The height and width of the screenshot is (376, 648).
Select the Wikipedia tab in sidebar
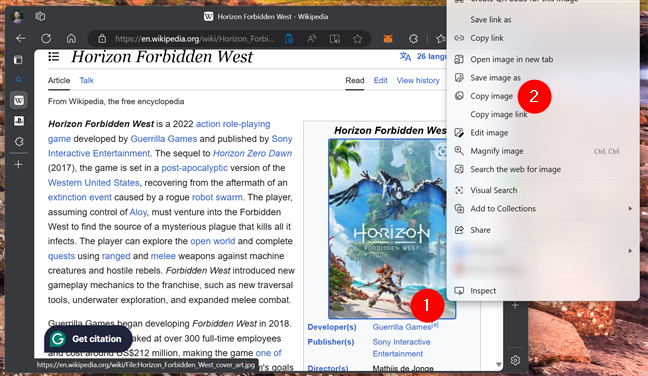click(x=19, y=100)
